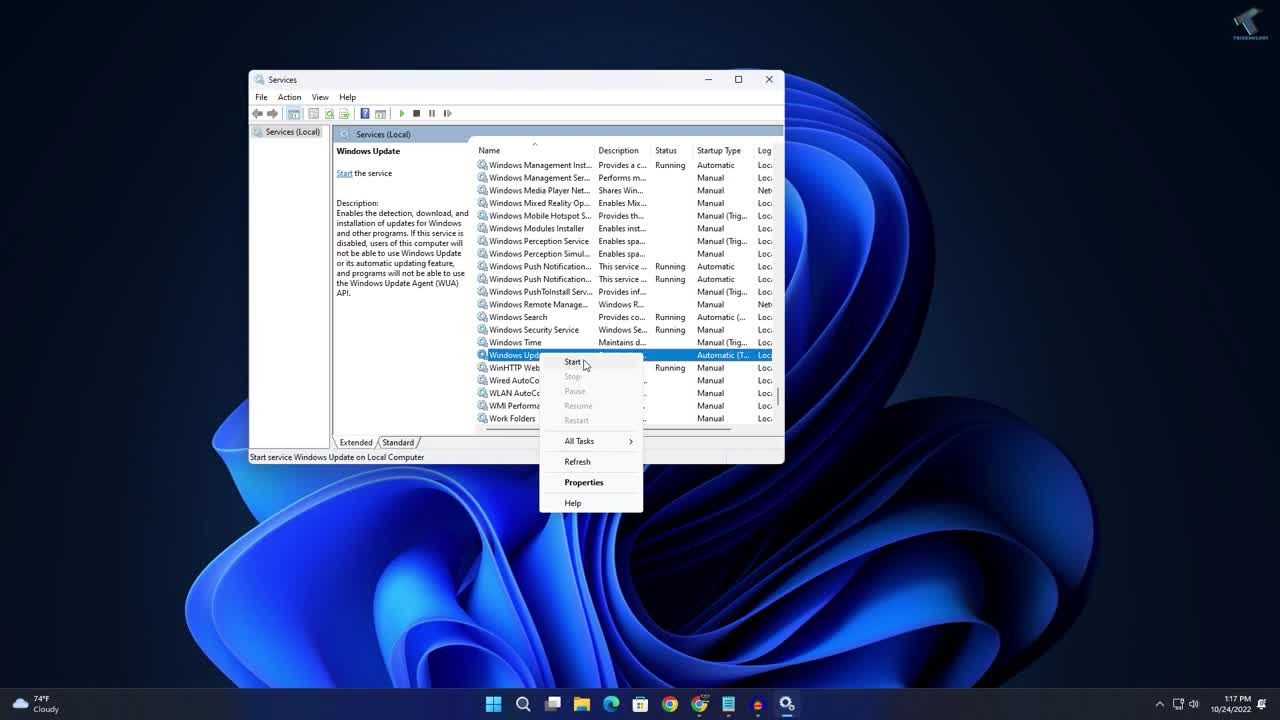The width and height of the screenshot is (1280, 720).
Task: Open Microsoft Edge from the taskbar
Action: point(611,704)
